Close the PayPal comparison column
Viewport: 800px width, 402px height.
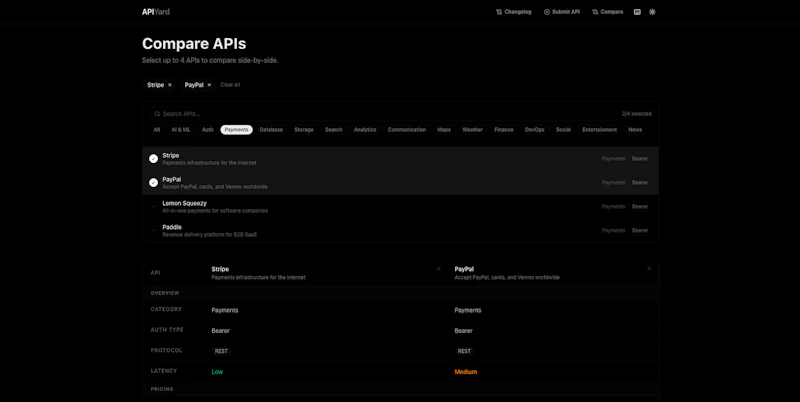tap(649, 268)
